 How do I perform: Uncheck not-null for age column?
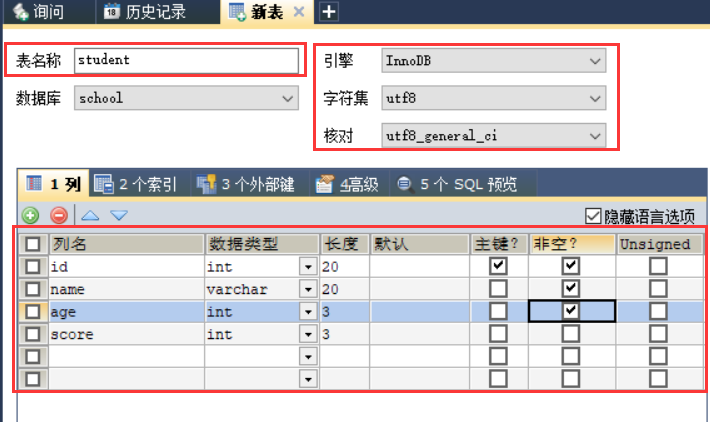pos(571,311)
